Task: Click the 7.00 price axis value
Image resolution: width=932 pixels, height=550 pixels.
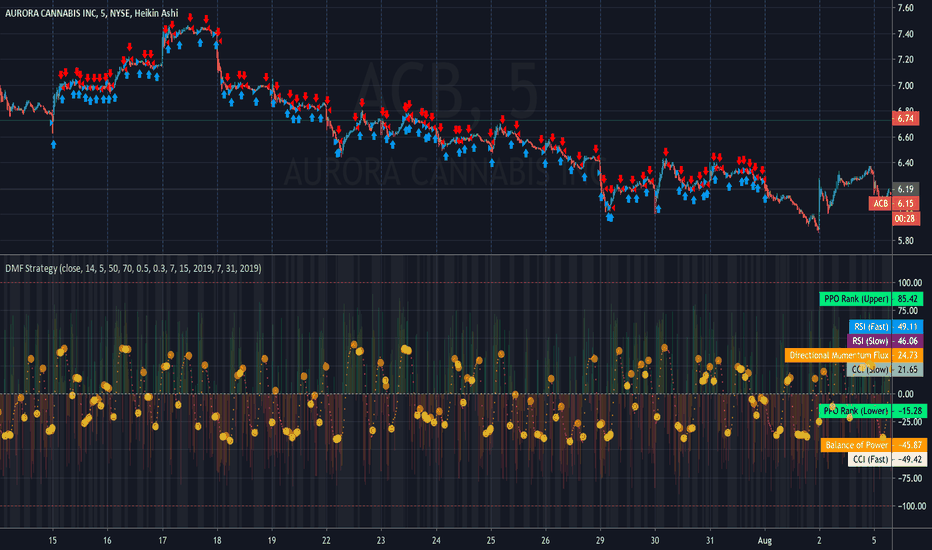Action: (905, 86)
